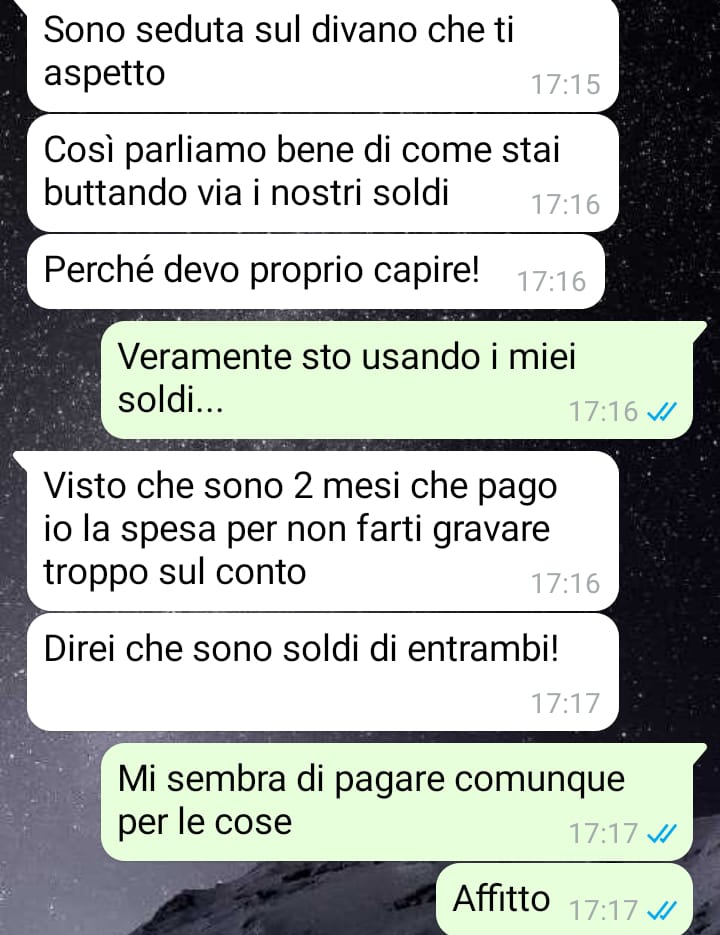Click the 'Perché devo proprio capire!' bubble
The width and height of the screenshot is (720, 935).
click(316, 271)
